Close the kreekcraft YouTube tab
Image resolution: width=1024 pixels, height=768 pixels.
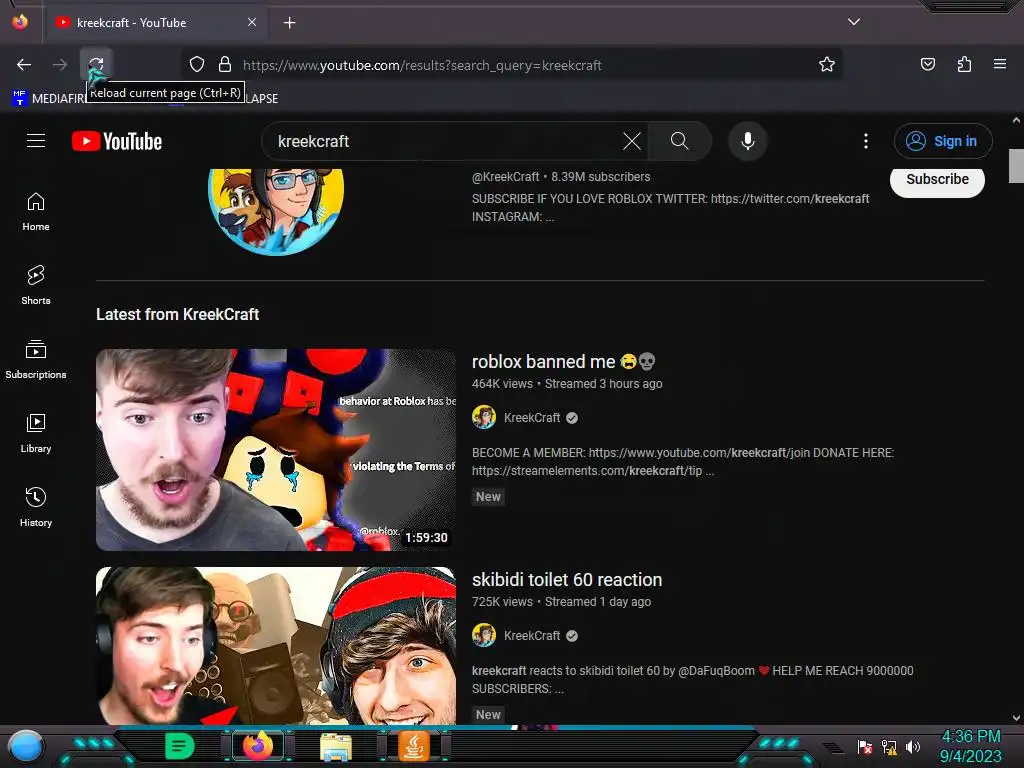coord(252,22)
